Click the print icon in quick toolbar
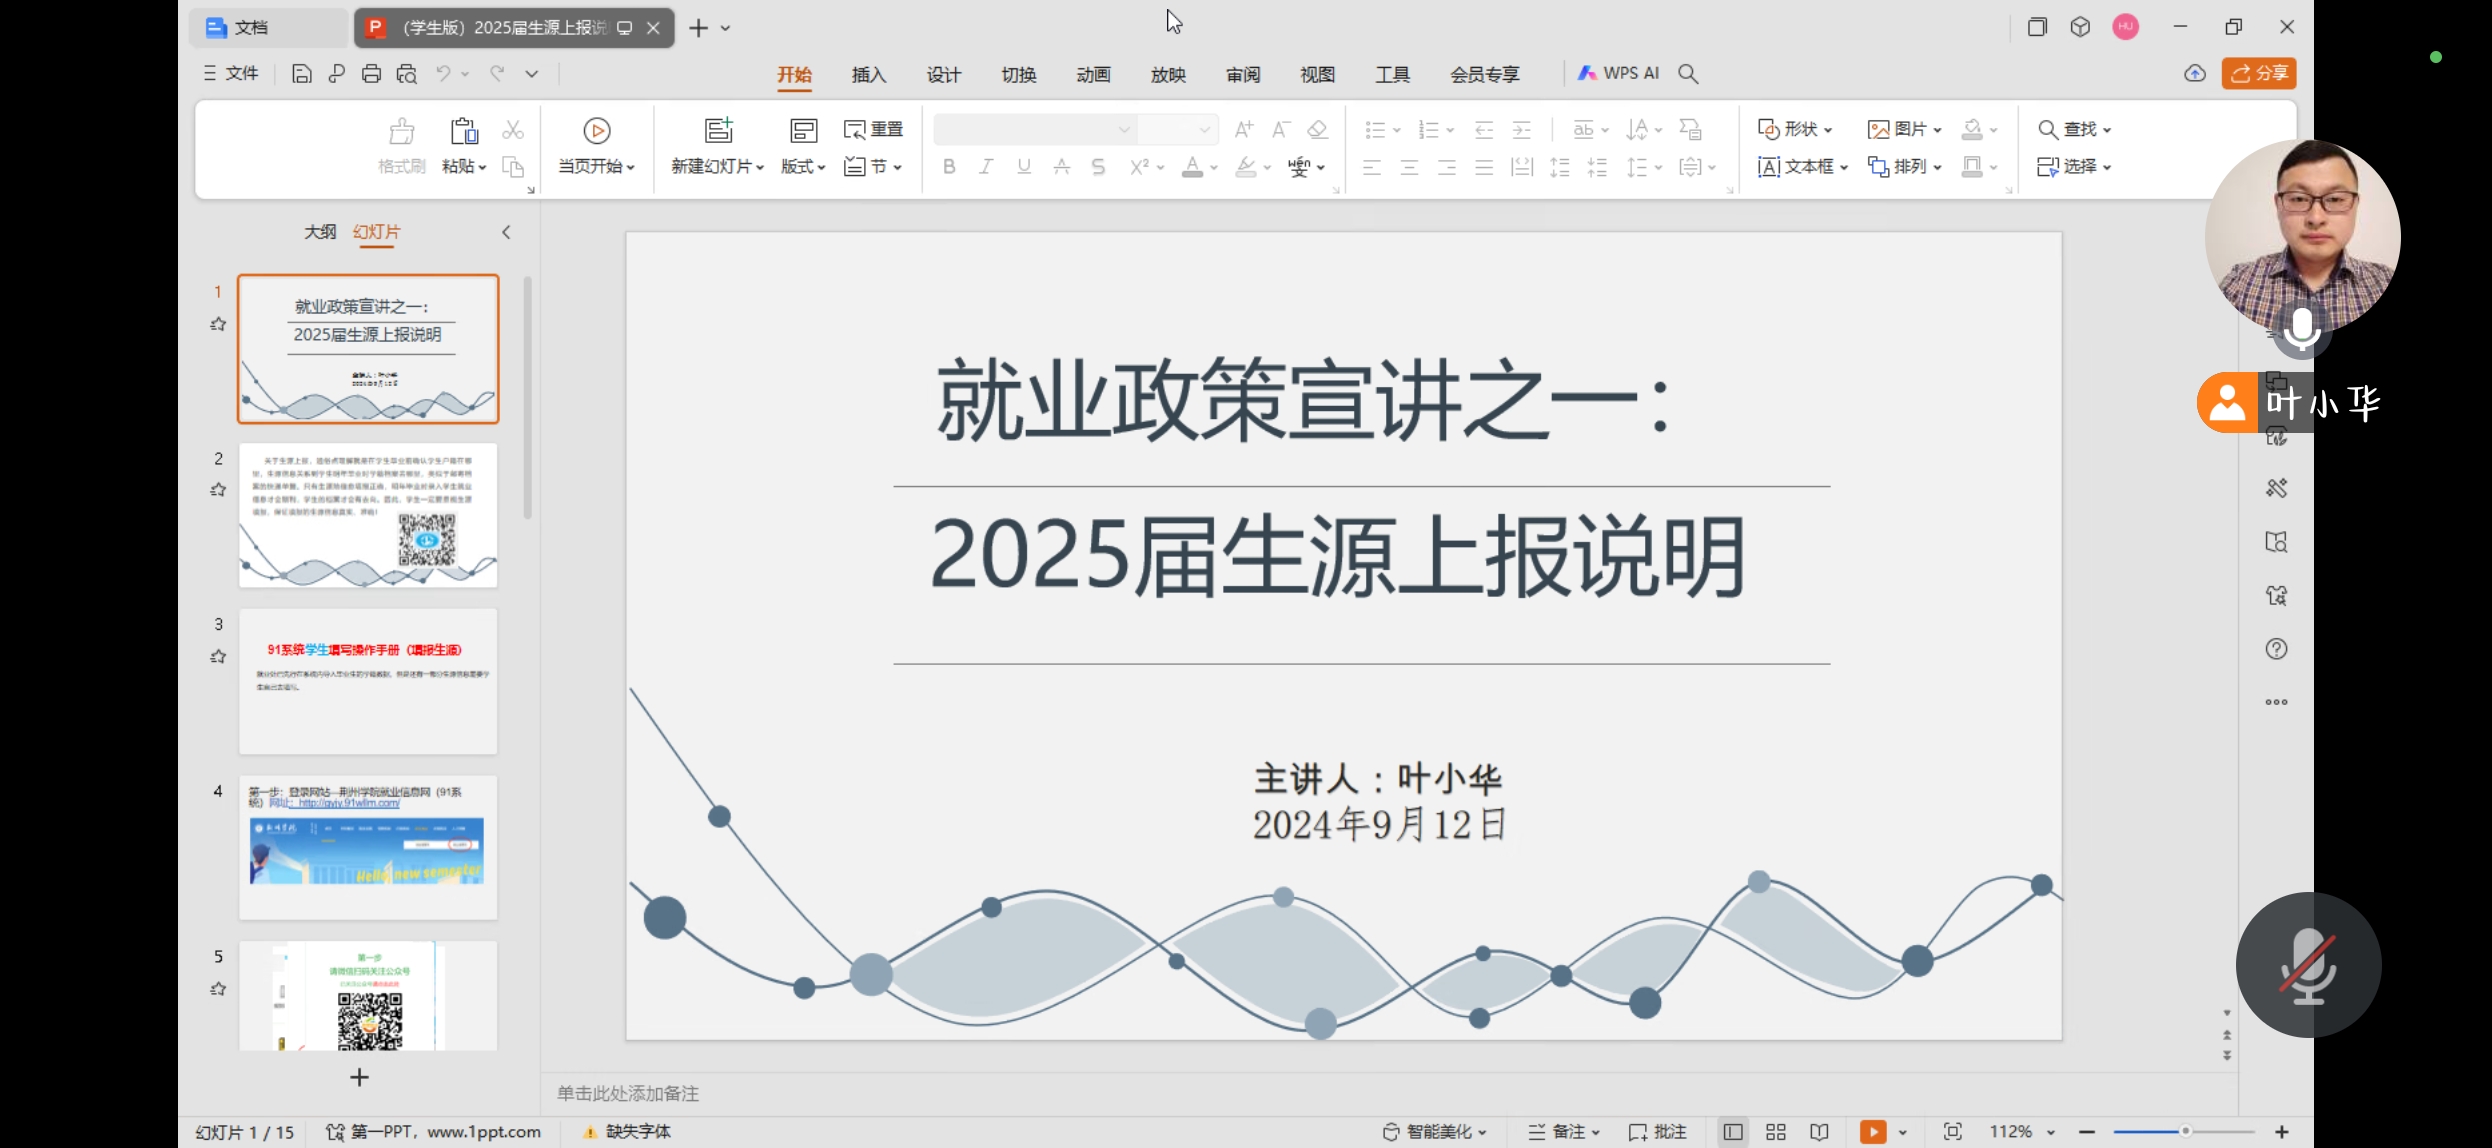This screenshot has width=2492, height=1148. (371, 73)
